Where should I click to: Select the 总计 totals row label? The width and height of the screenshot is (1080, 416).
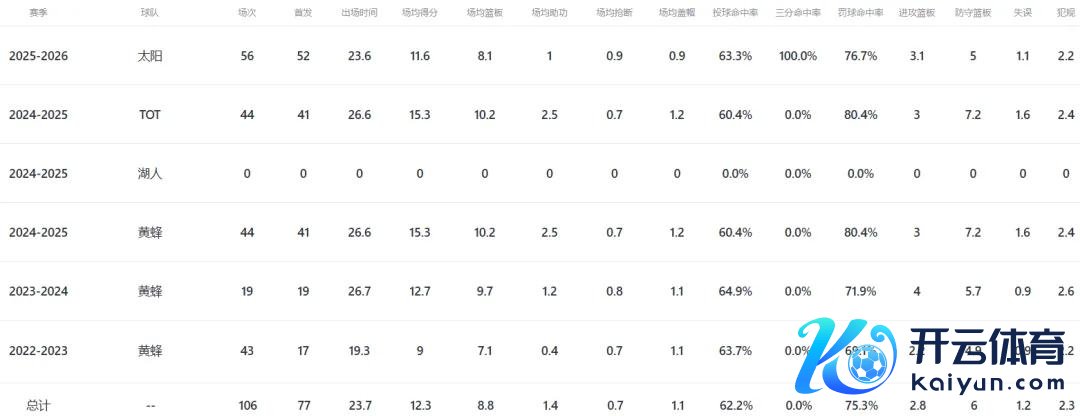pyautogui.click(x=38, y=405)
